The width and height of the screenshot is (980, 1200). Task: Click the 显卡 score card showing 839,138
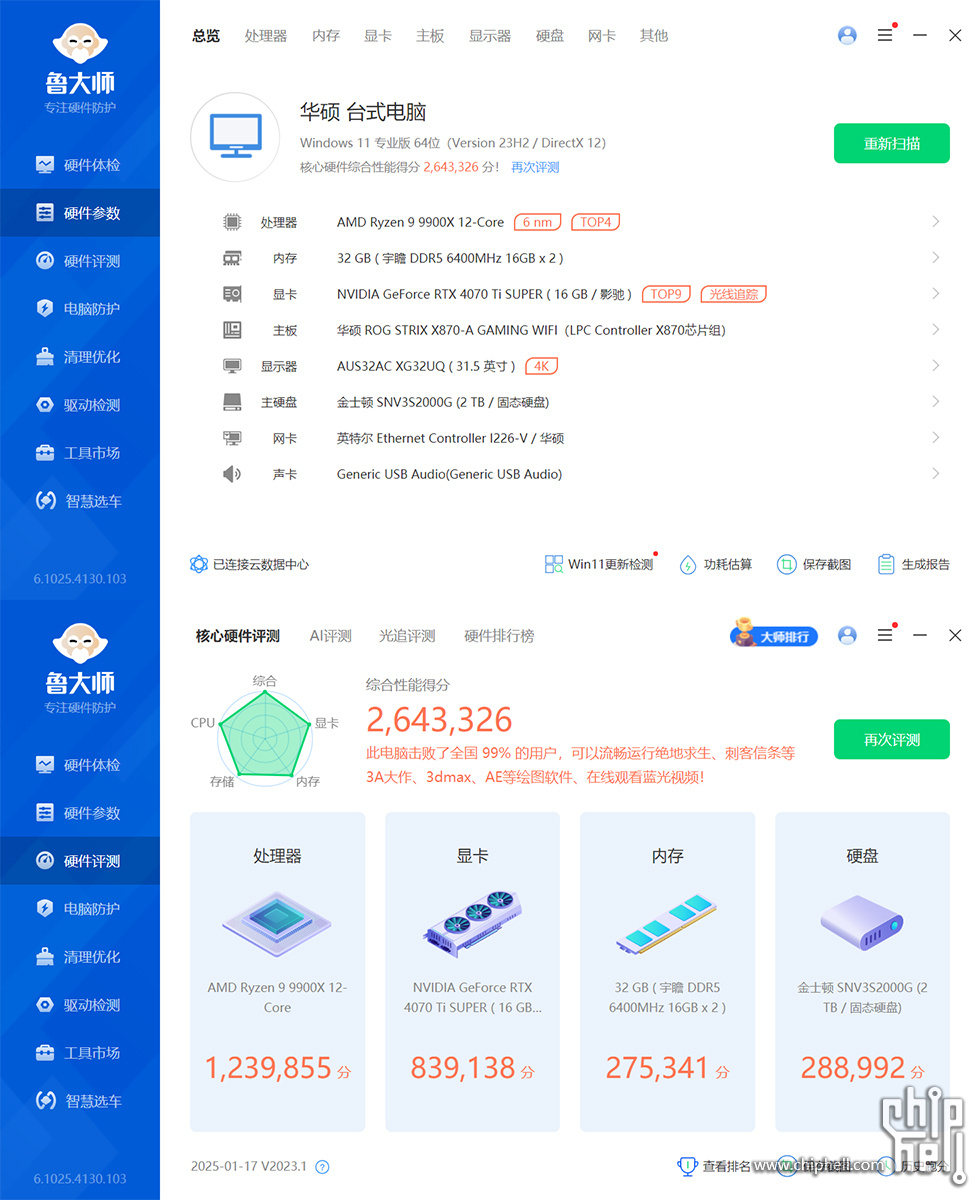click(473, 972)
